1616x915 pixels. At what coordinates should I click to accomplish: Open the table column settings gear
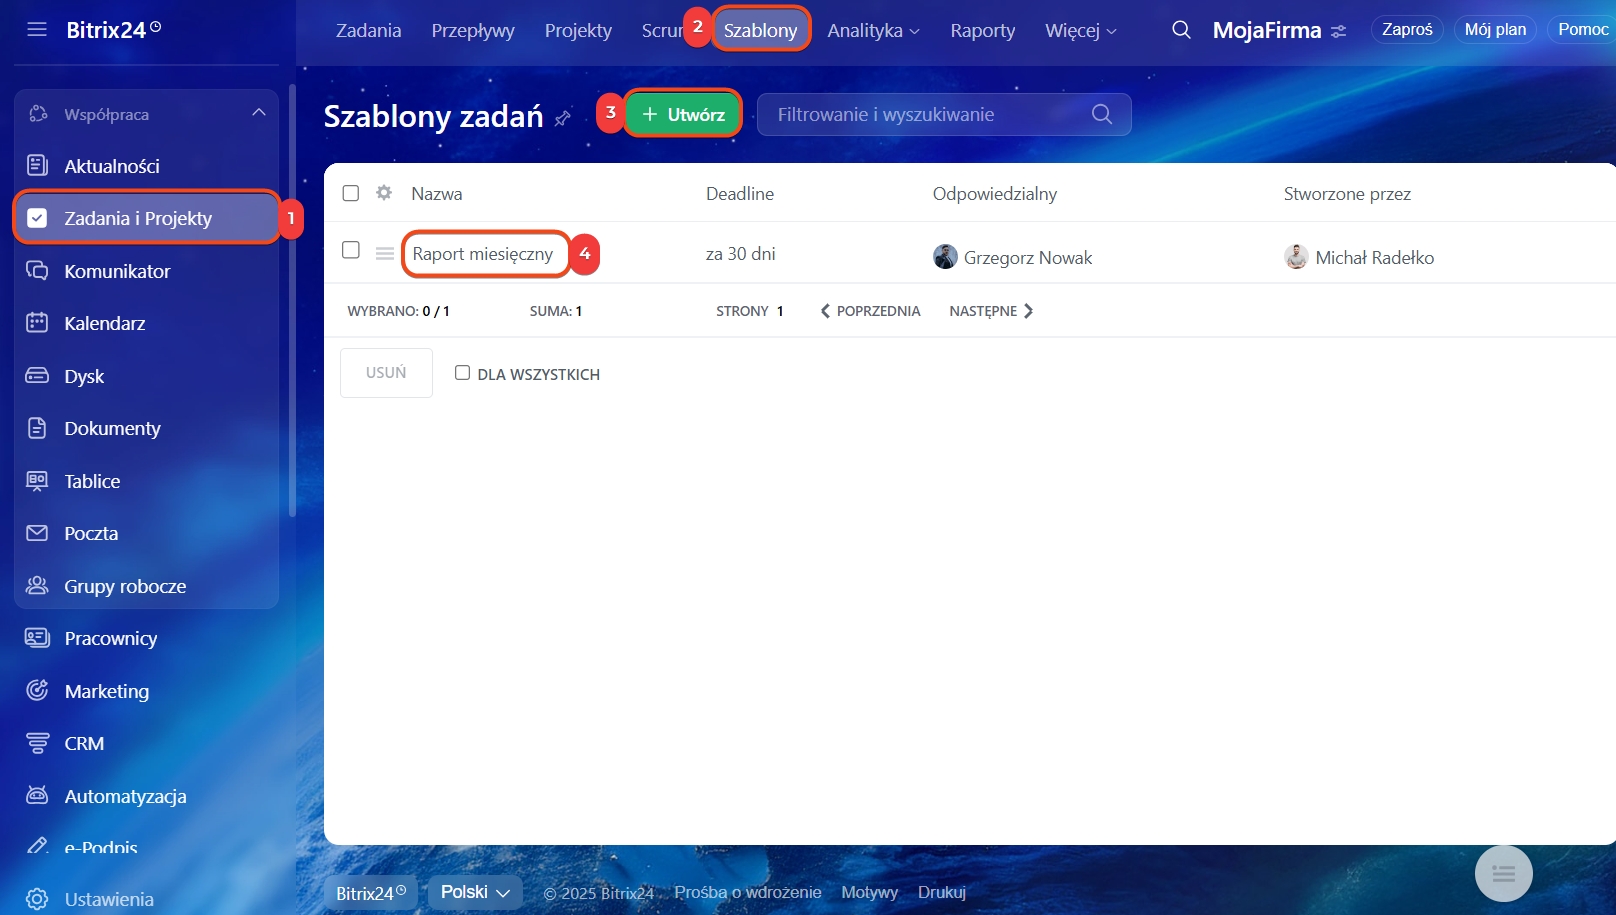point(384,193)
